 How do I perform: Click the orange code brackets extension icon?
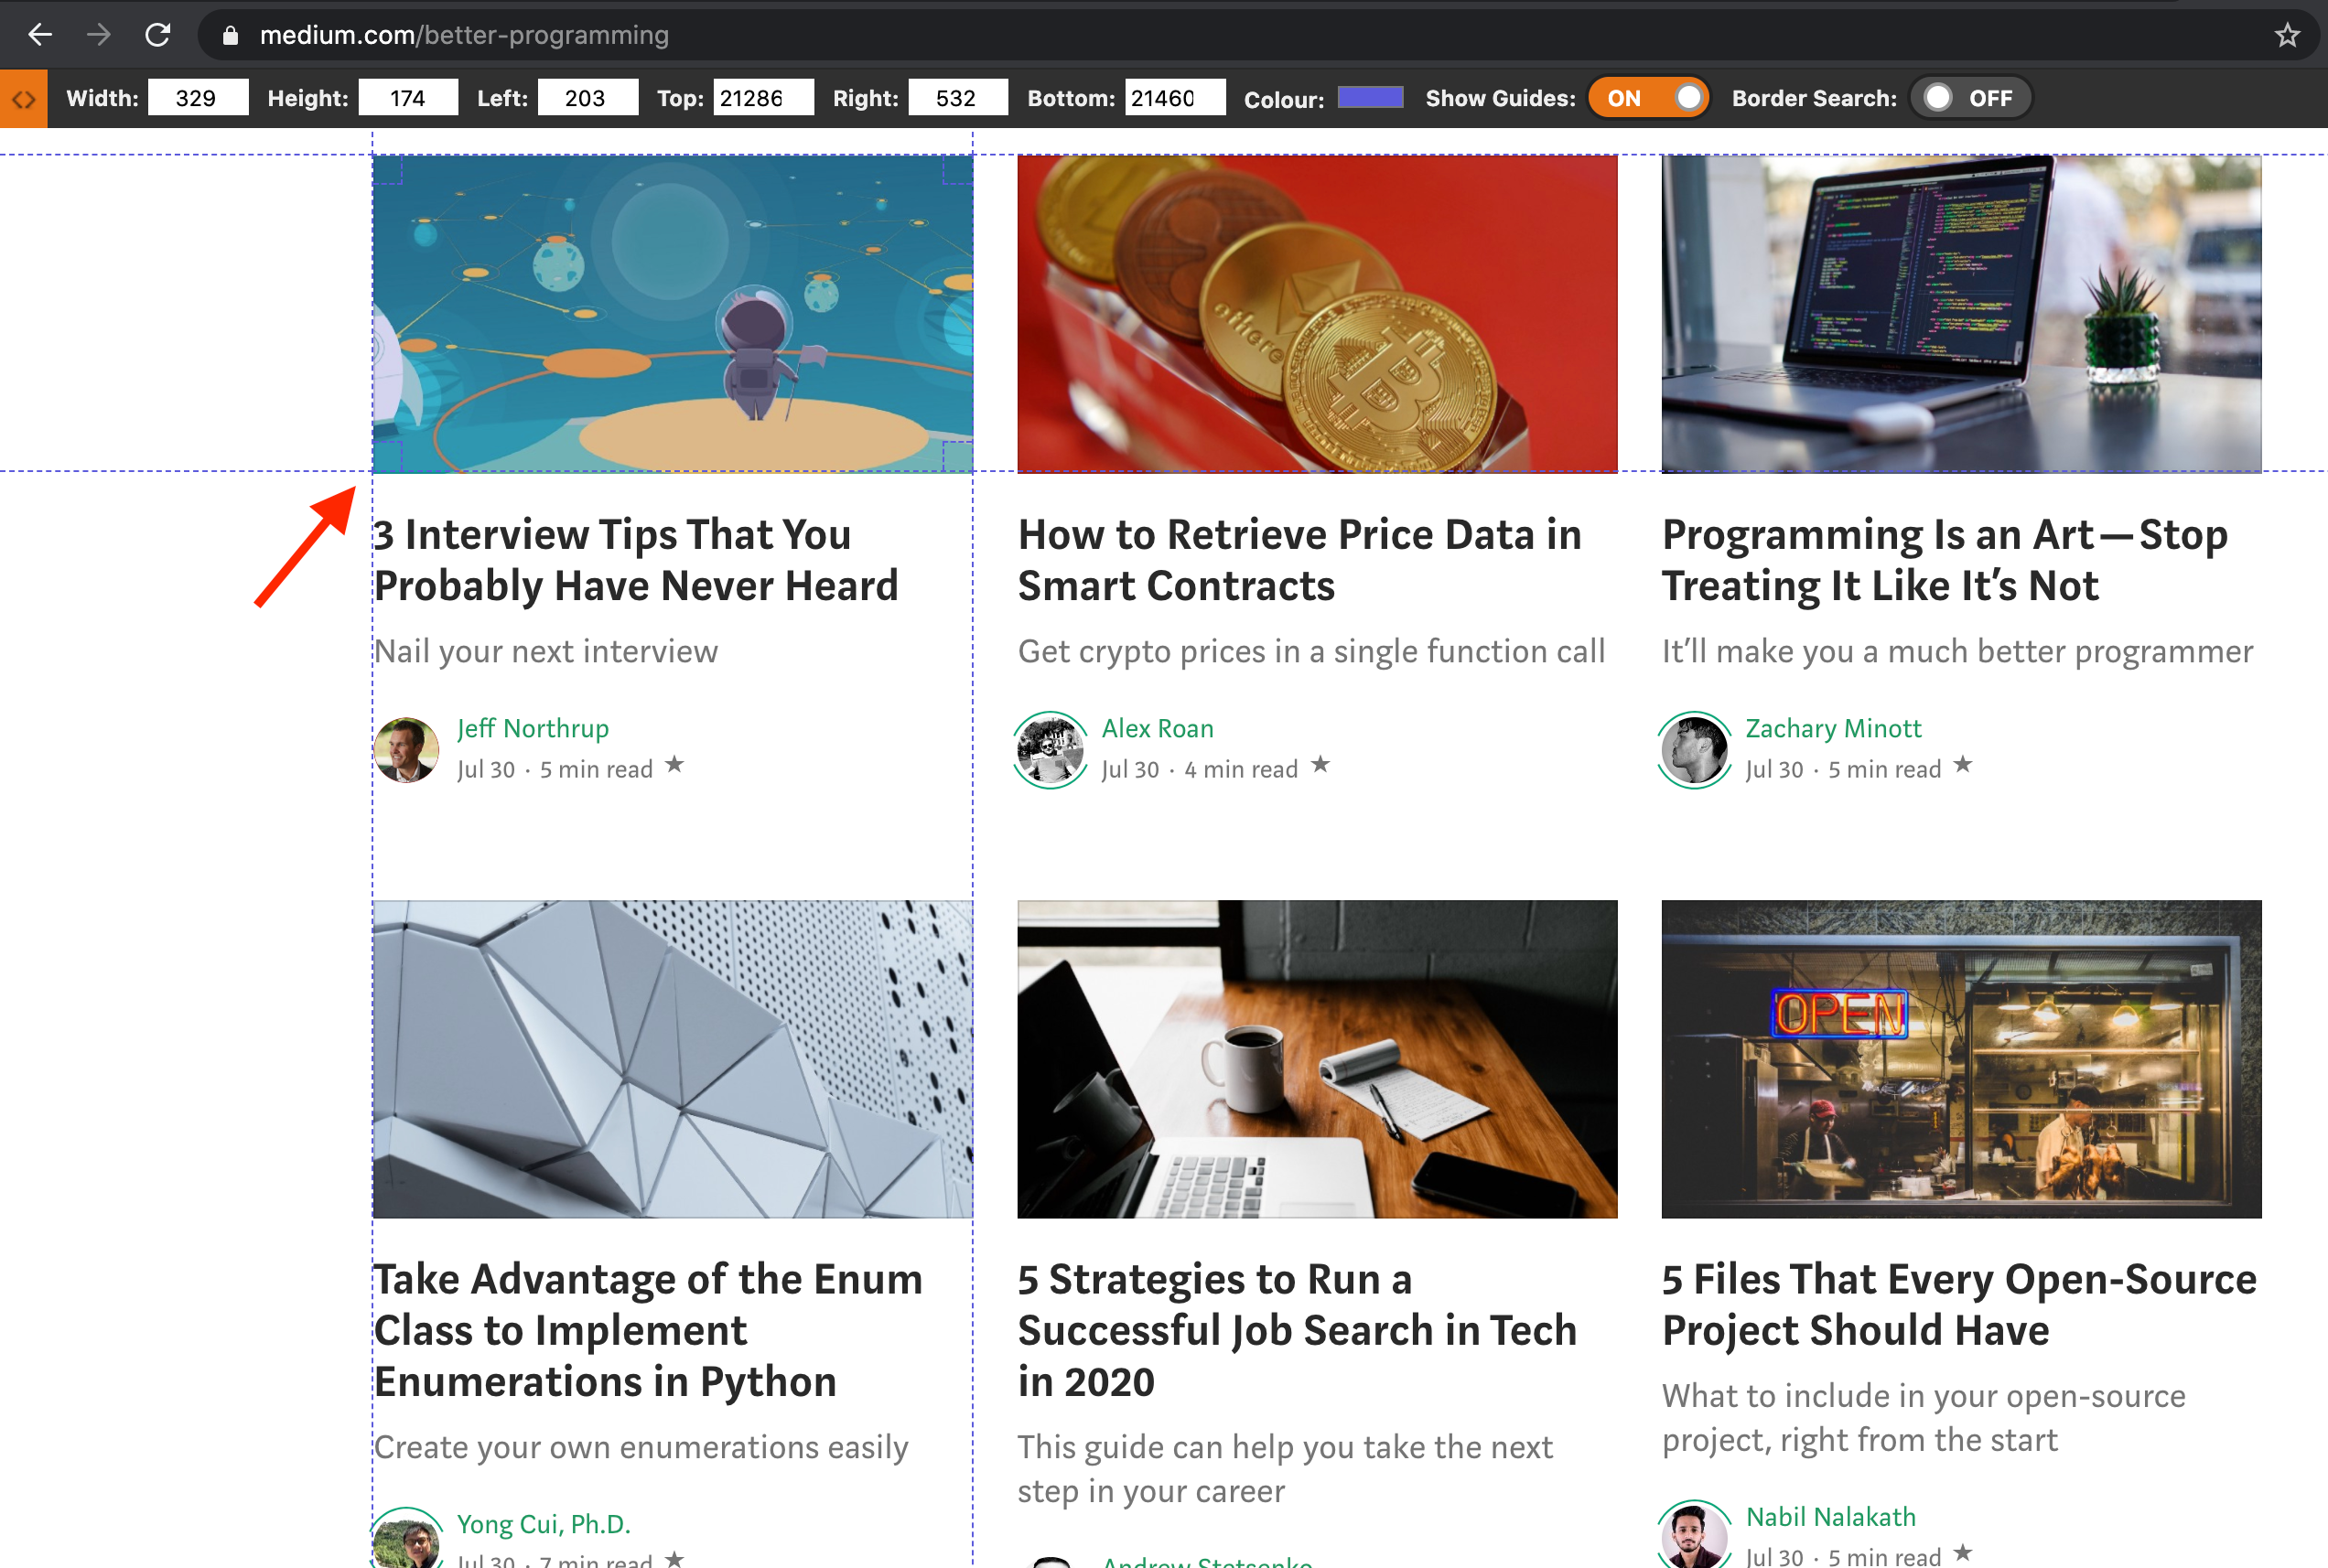(23, 98)
